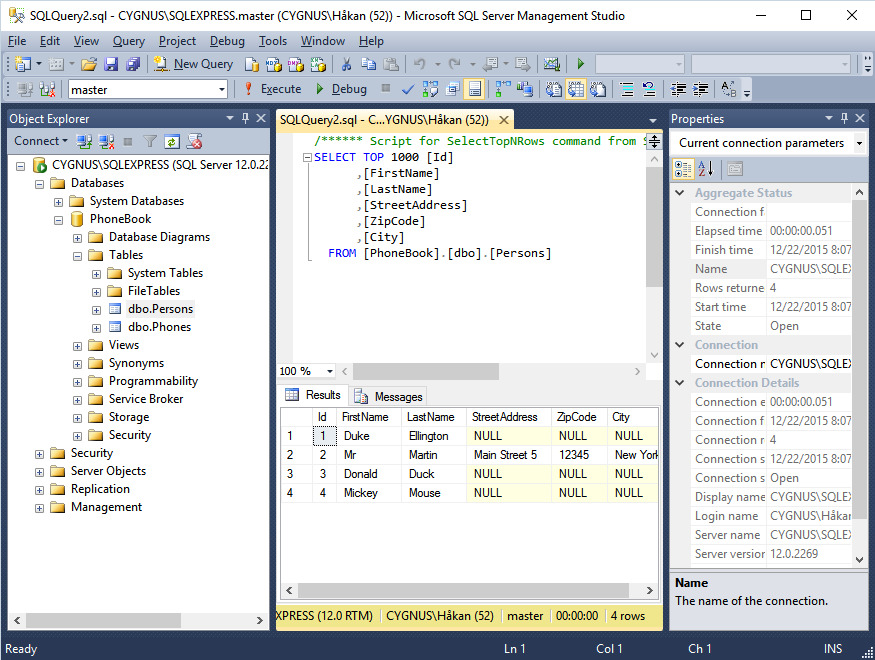Screen dimensions: 875x660
Task: Decrease the indent of selected lines
Action: coord(679,89)
